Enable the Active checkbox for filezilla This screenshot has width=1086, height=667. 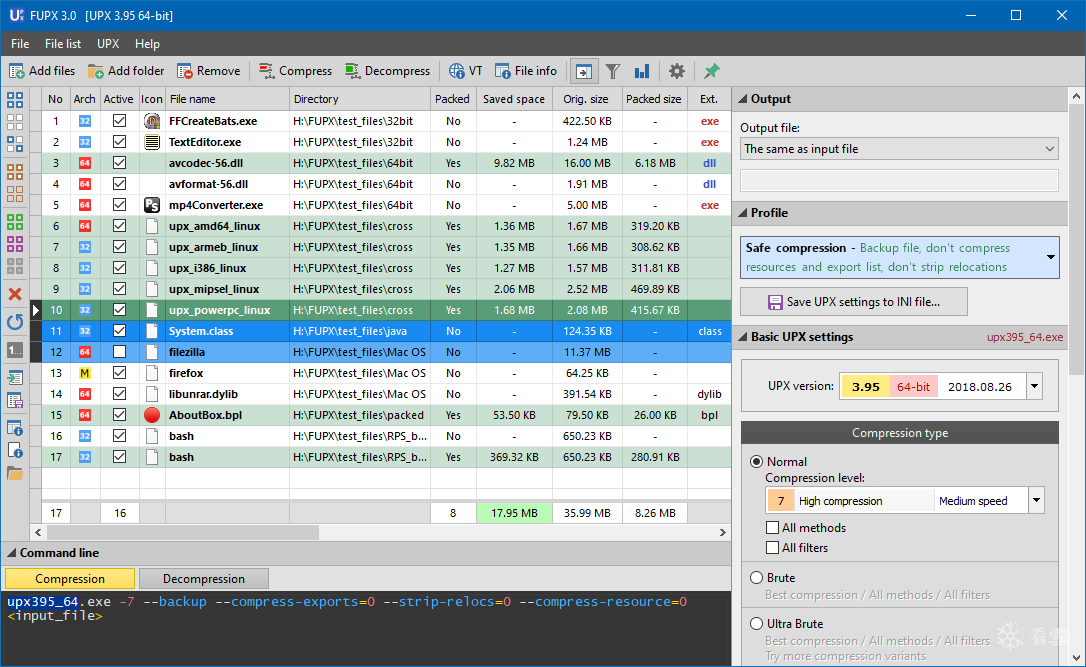[119, 352]
